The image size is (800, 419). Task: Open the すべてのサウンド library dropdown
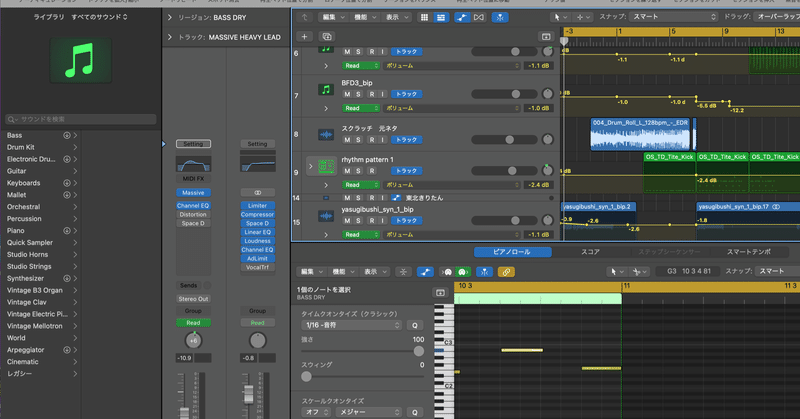click(x=99, y=17)
